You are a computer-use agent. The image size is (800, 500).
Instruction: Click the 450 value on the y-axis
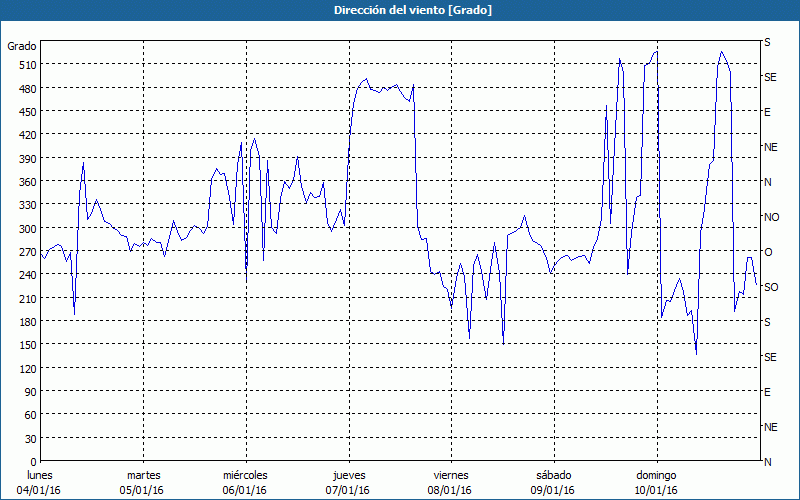click(x=26, y=112)
